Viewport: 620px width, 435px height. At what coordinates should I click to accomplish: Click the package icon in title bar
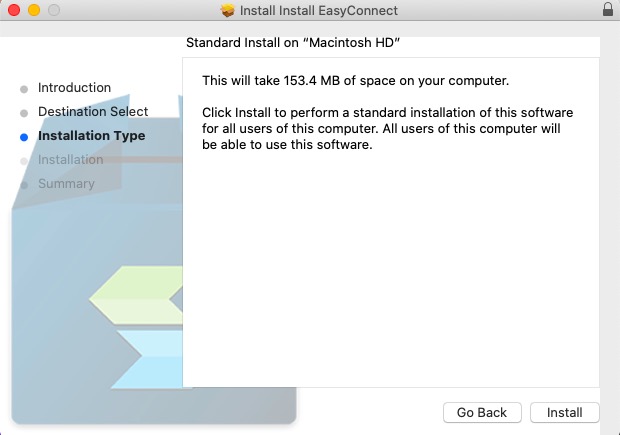point(227,10)
